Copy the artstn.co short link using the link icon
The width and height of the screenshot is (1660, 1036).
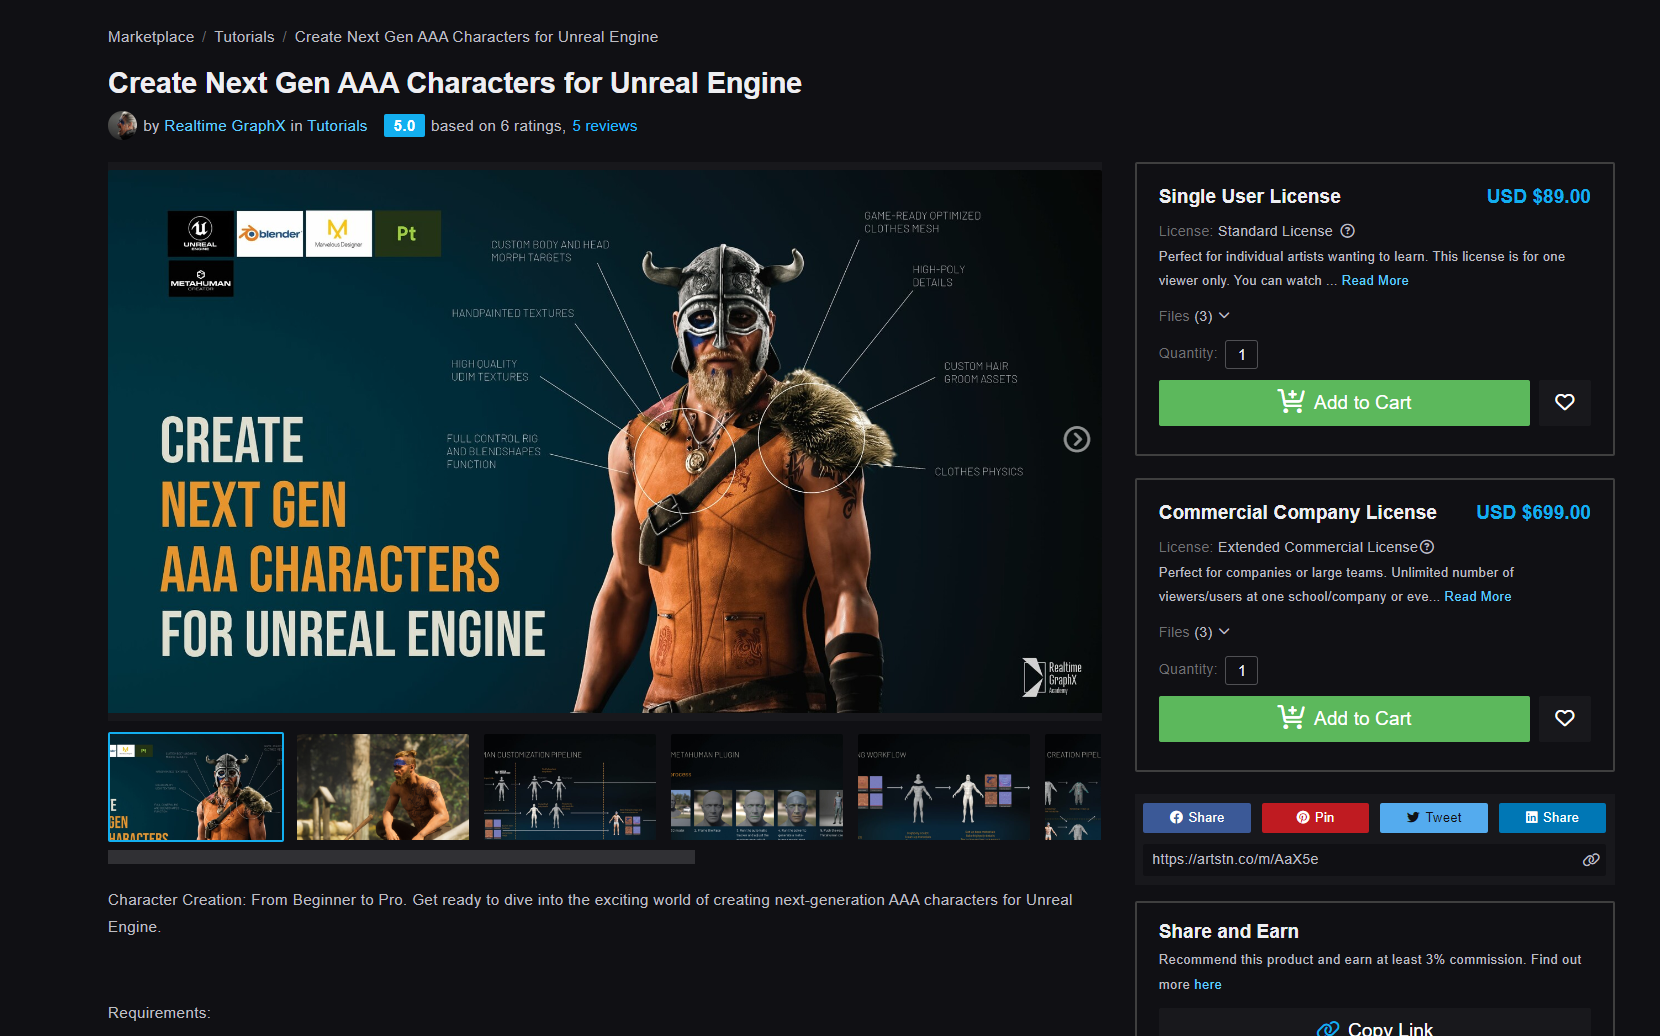tap(1591, 860)
